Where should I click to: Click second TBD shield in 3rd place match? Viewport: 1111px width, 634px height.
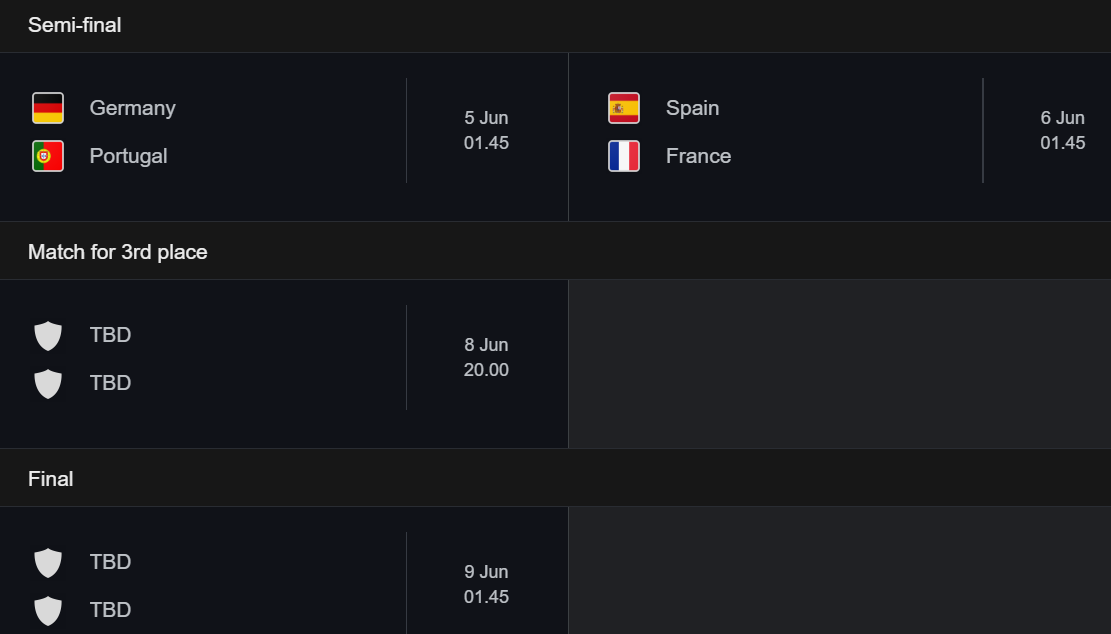[48, 383]
